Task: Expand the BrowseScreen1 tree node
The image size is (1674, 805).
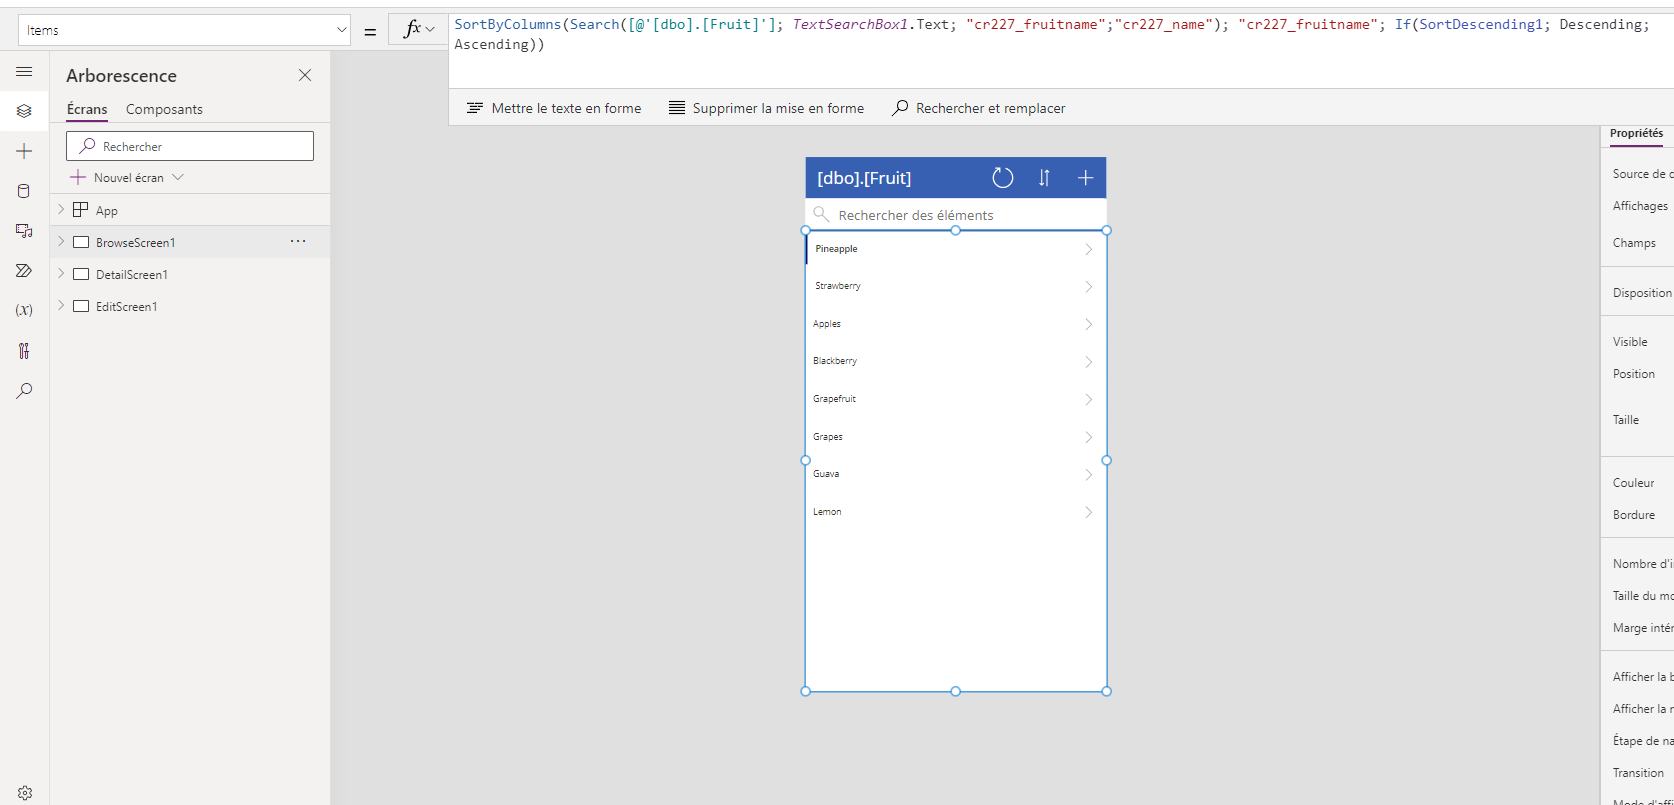Action: (x=61, y=241)
